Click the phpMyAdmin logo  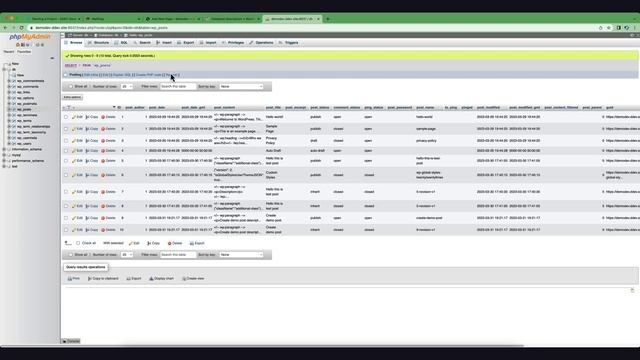coord(30,37)
